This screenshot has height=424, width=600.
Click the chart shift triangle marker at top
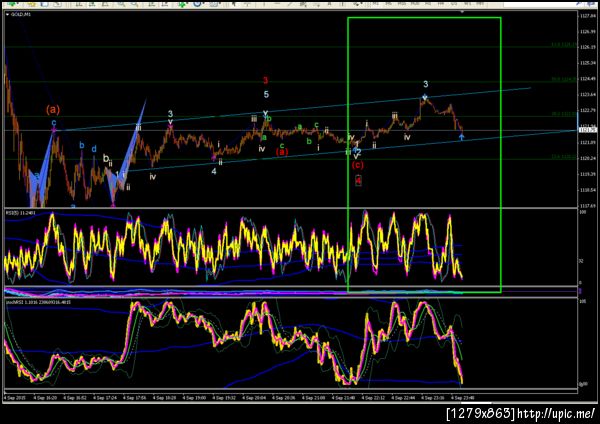pyautogui.click(x=462, y=12)
